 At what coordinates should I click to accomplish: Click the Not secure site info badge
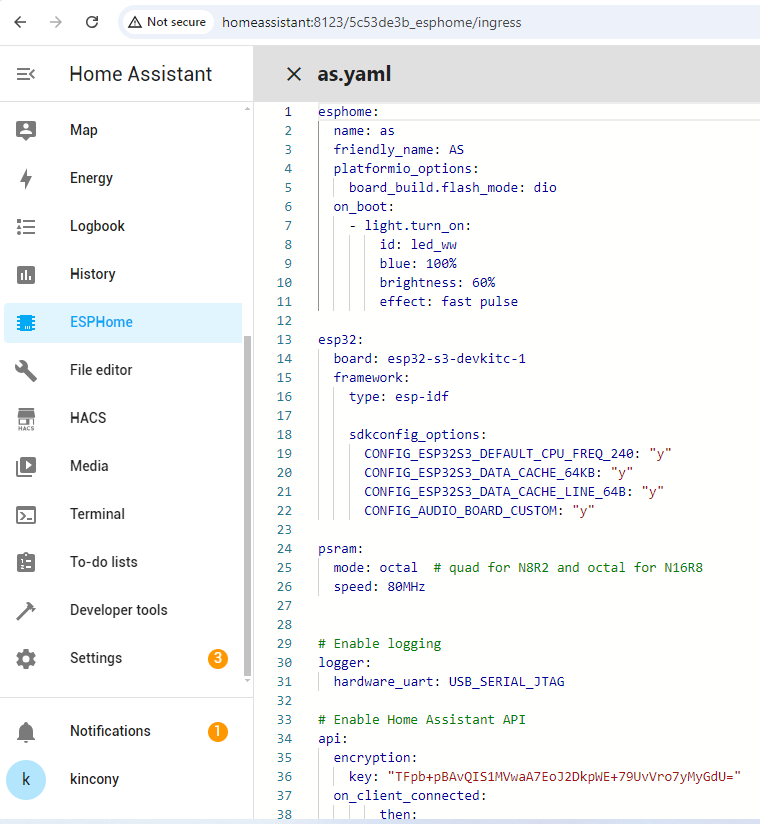pos(166,22)
